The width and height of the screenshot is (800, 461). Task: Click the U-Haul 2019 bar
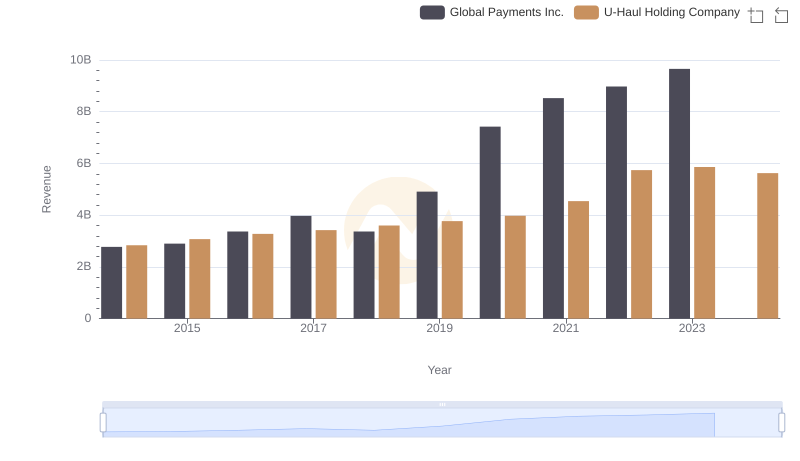pyautogui.click(x=452, y=270)
